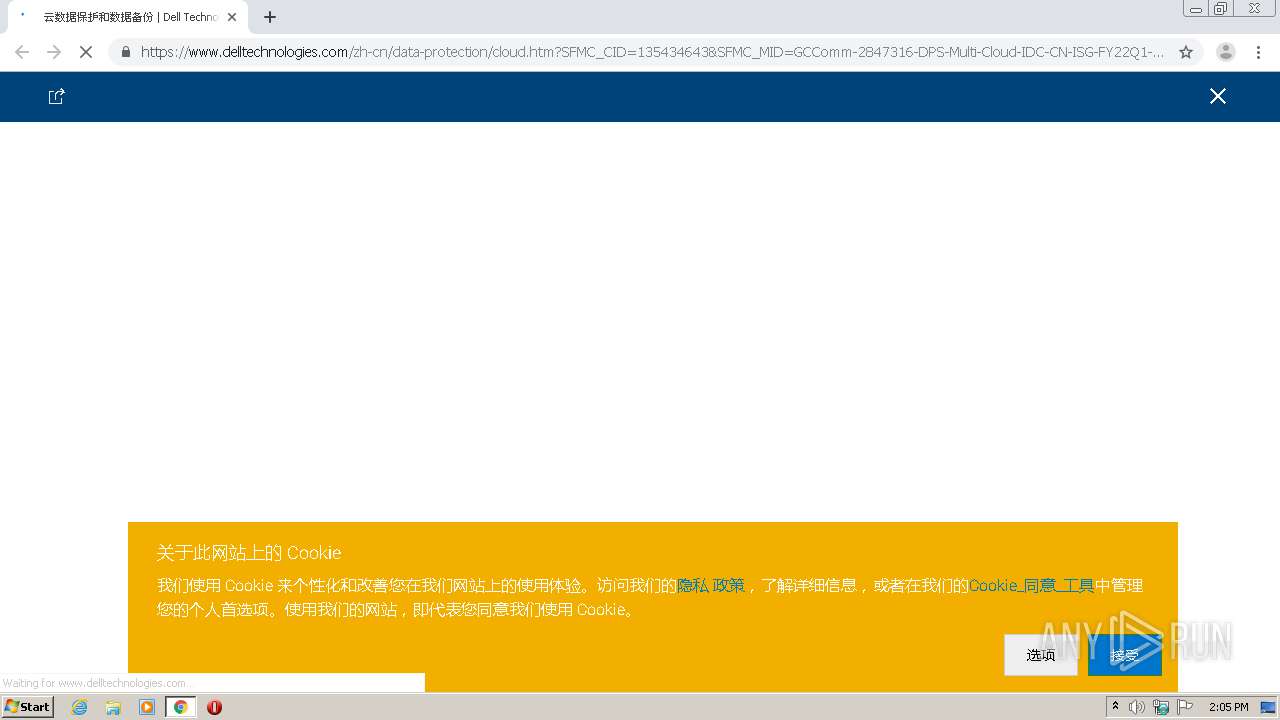This screenshot has width=1280, height=720.
Task: Click the red Opera icon in taskbar
Action: [x=214, y=707]
